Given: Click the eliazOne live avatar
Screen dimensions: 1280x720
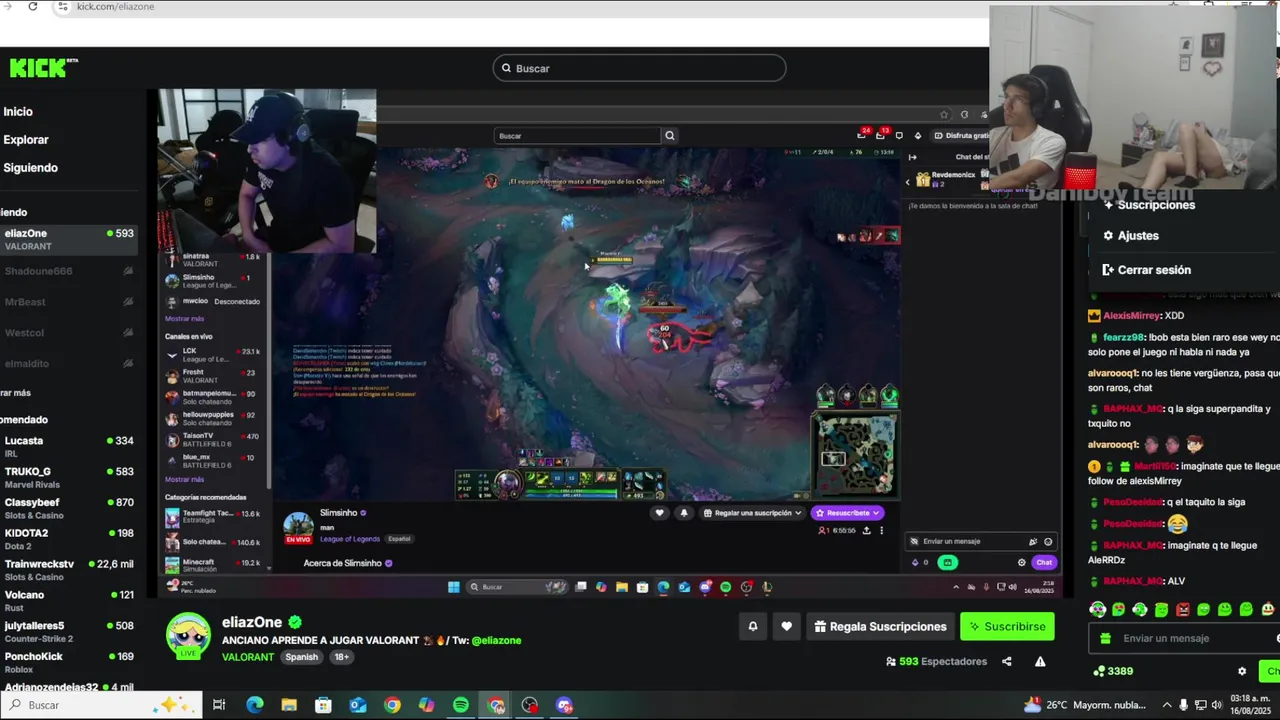Looking at the screenshot, I should coord(188,637).
